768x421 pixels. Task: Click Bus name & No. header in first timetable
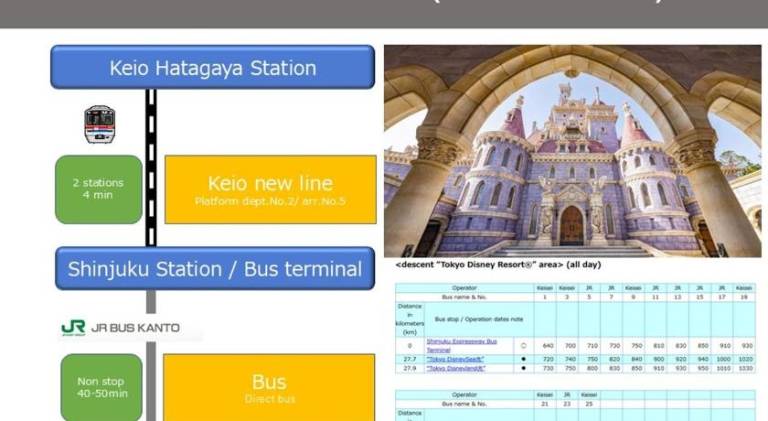[464, 297]
